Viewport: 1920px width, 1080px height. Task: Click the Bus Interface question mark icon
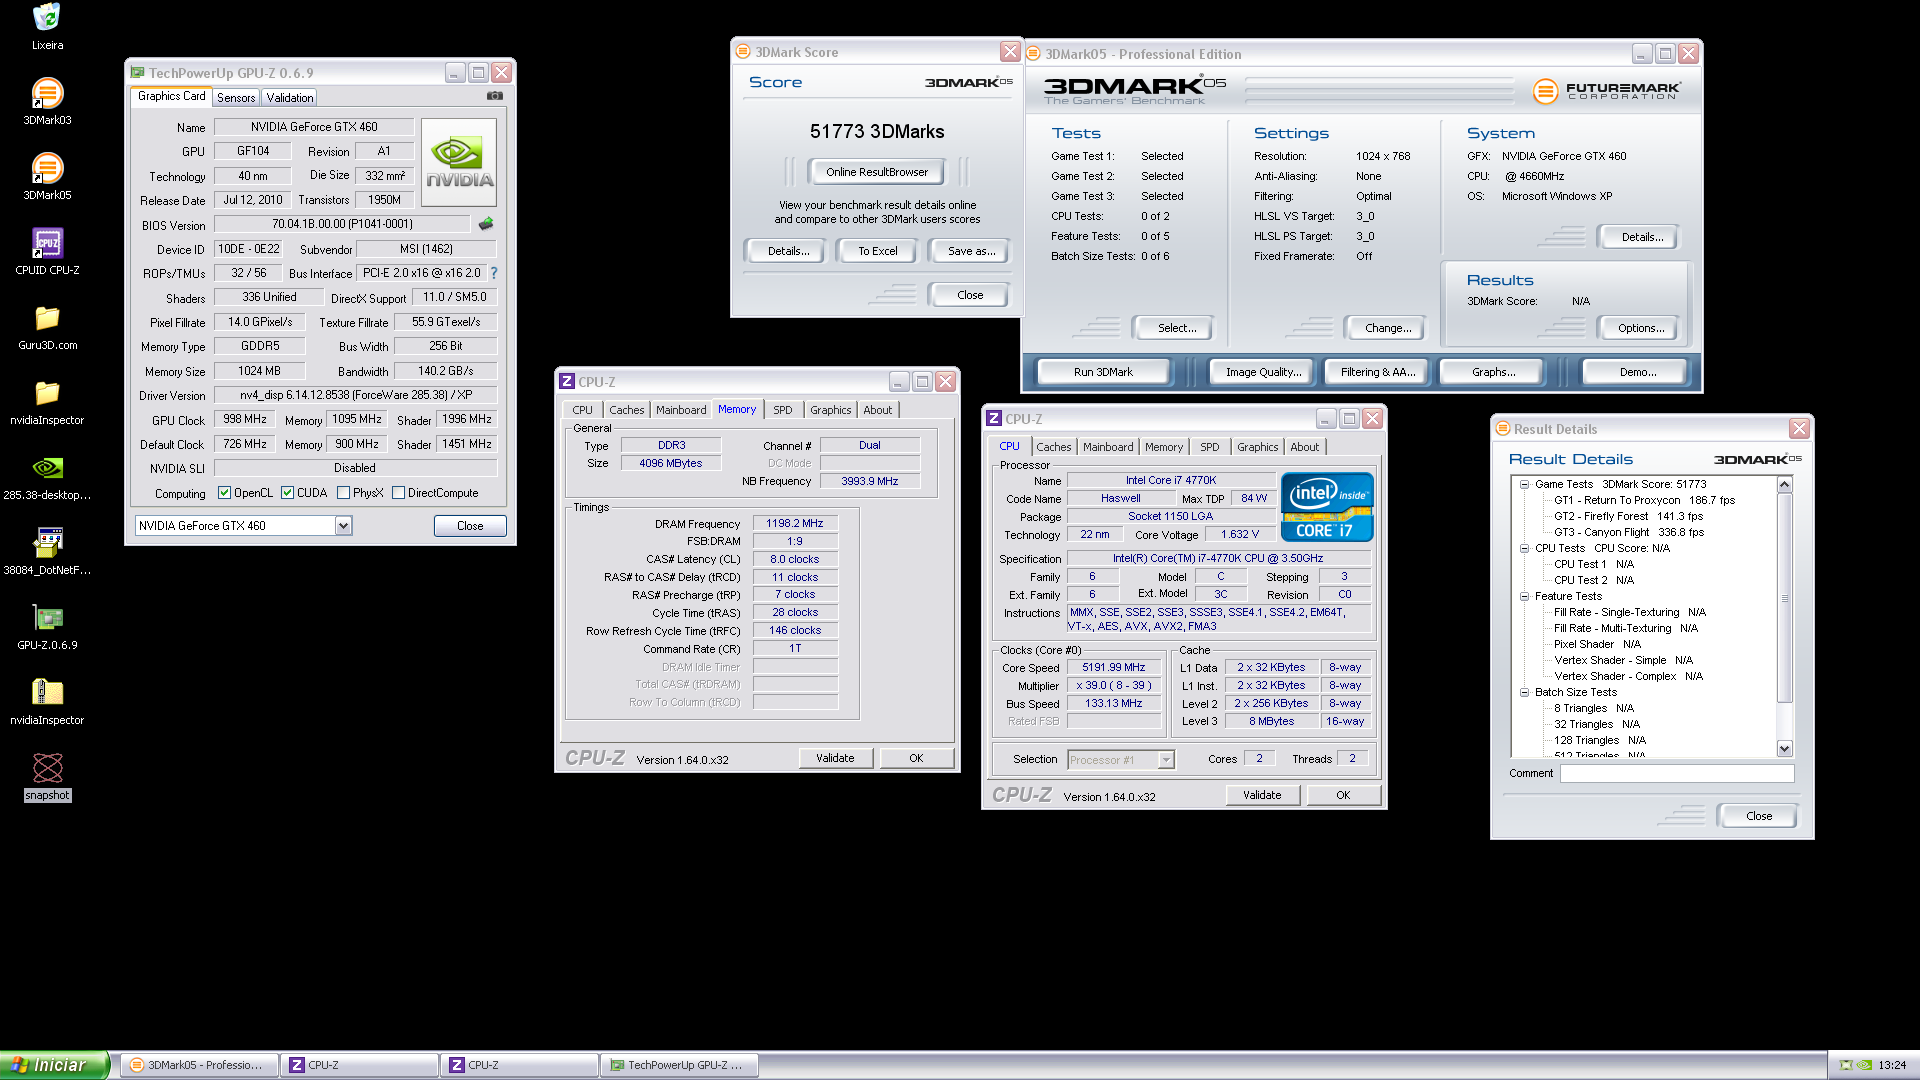(x=494, y=273)
